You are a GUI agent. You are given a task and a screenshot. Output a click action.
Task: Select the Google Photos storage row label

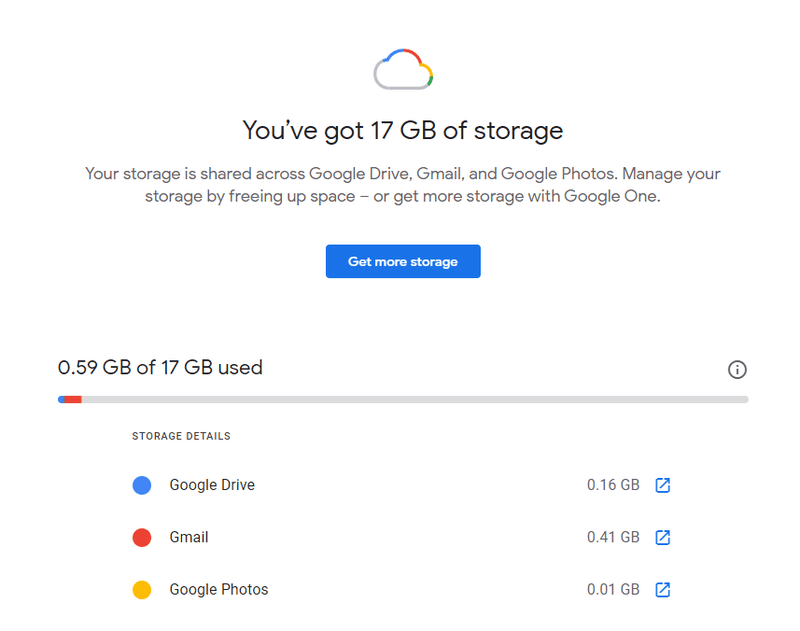coord(219,590)
